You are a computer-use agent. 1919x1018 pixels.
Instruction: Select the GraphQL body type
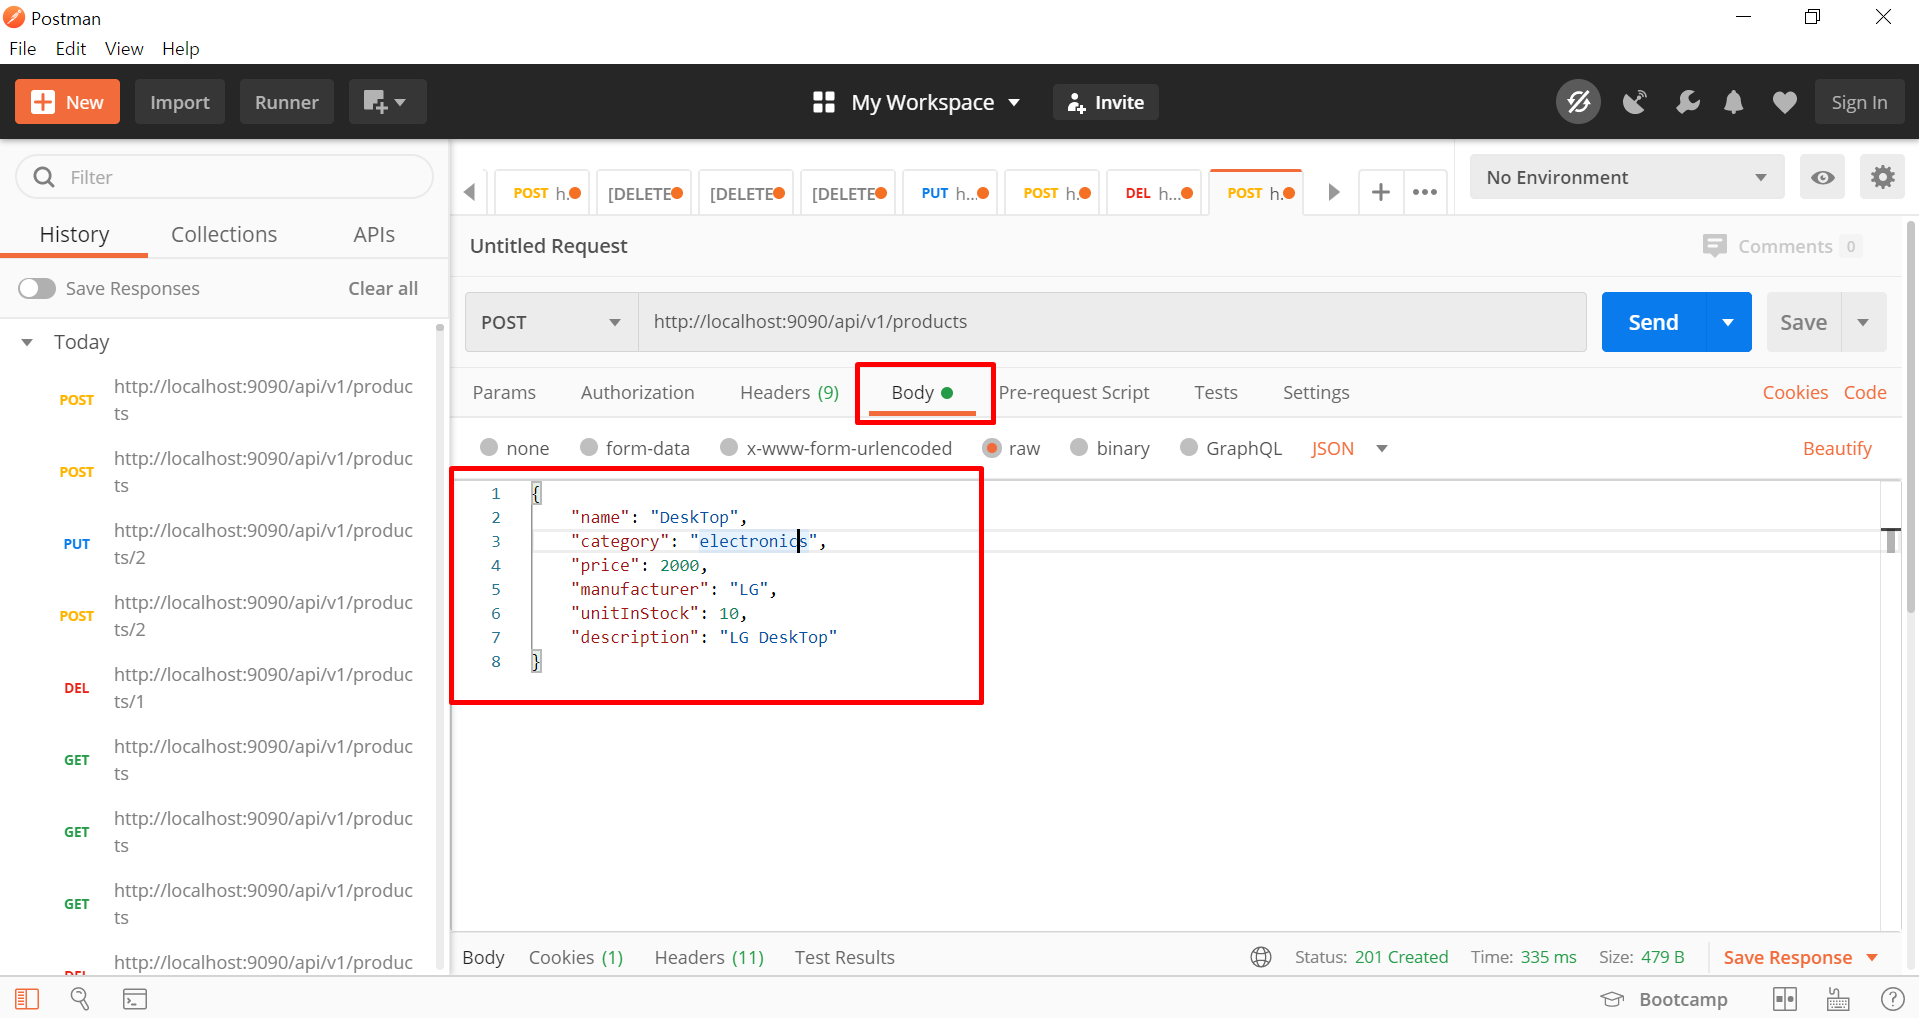pyautogui.click(x=1189, y=448)
